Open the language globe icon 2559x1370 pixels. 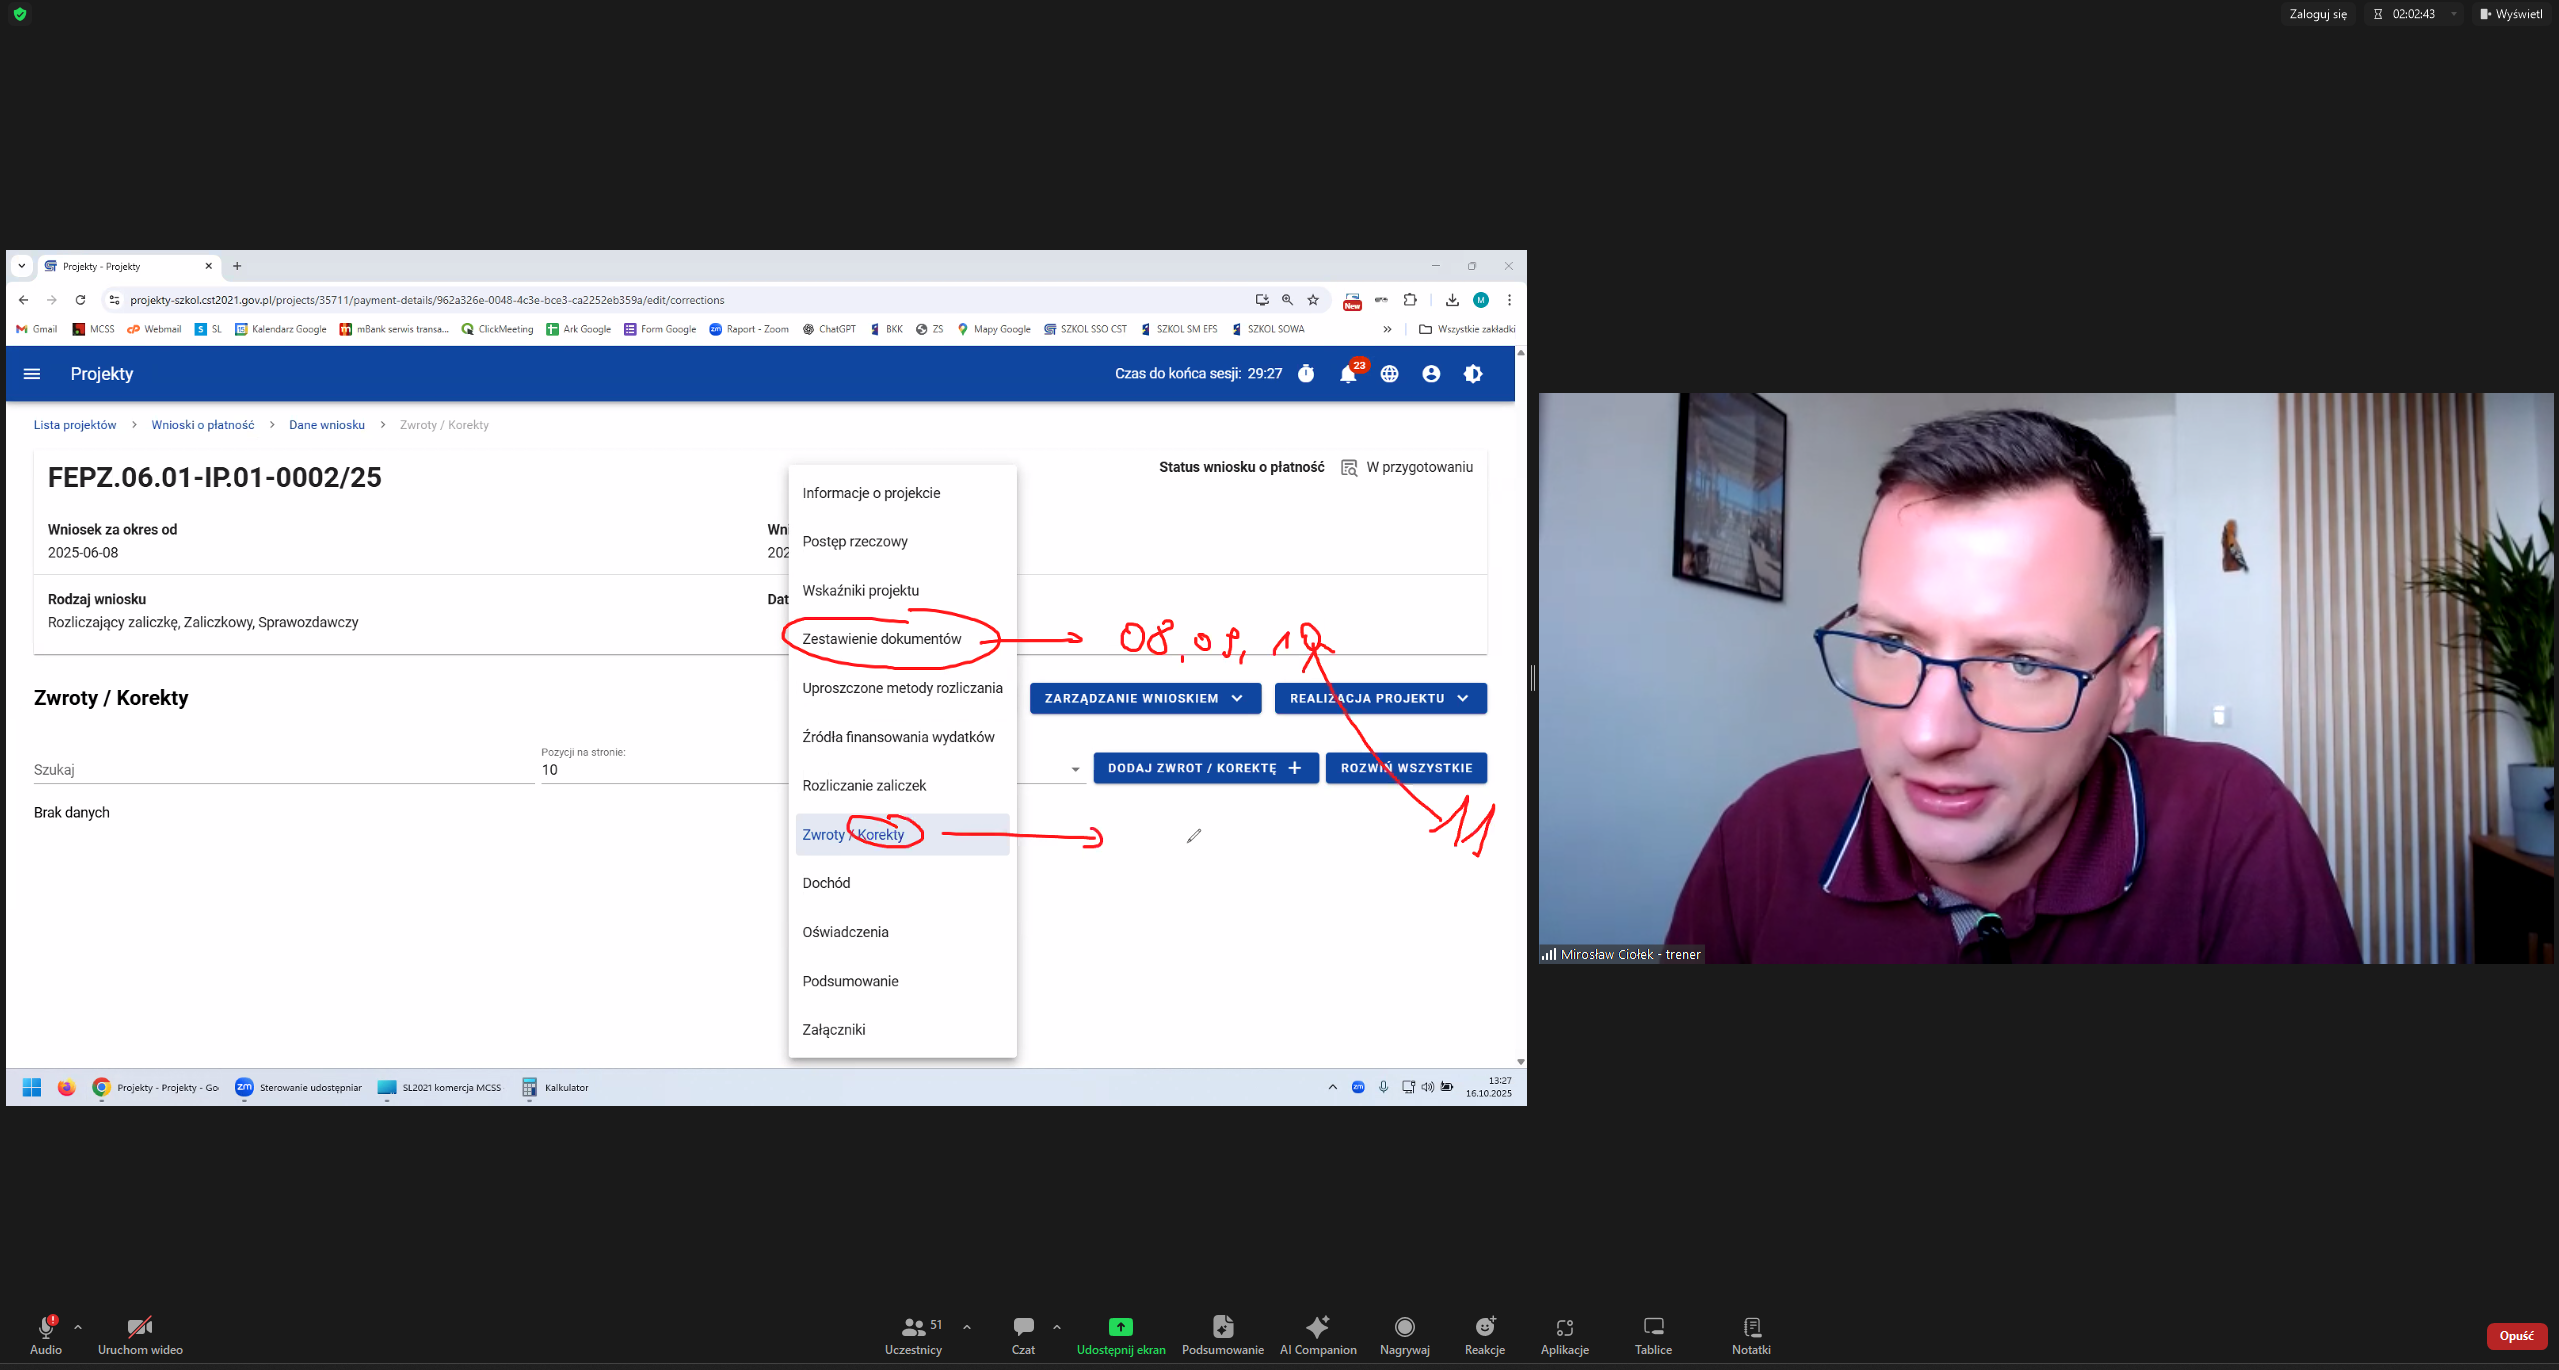(x=1389, y=374)
